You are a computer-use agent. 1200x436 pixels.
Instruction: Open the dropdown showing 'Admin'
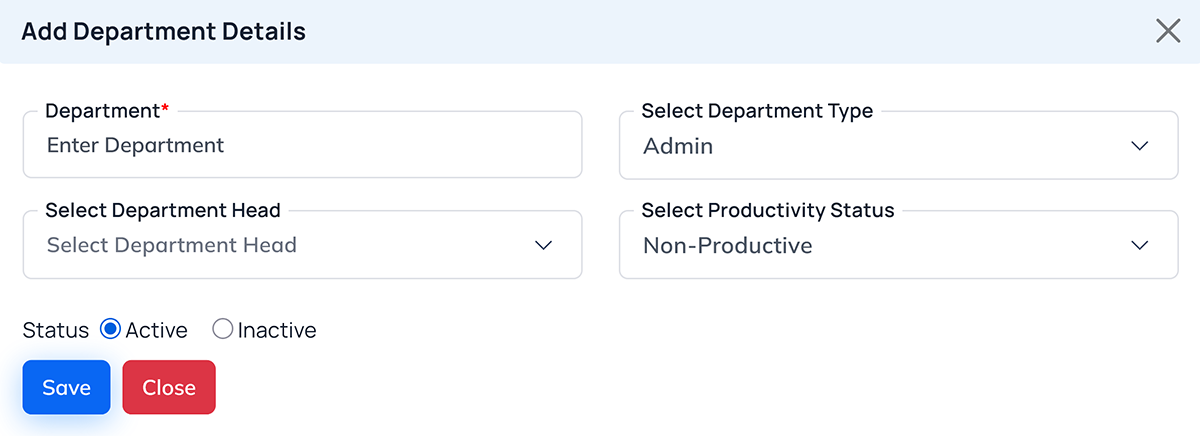pos(880,146)
